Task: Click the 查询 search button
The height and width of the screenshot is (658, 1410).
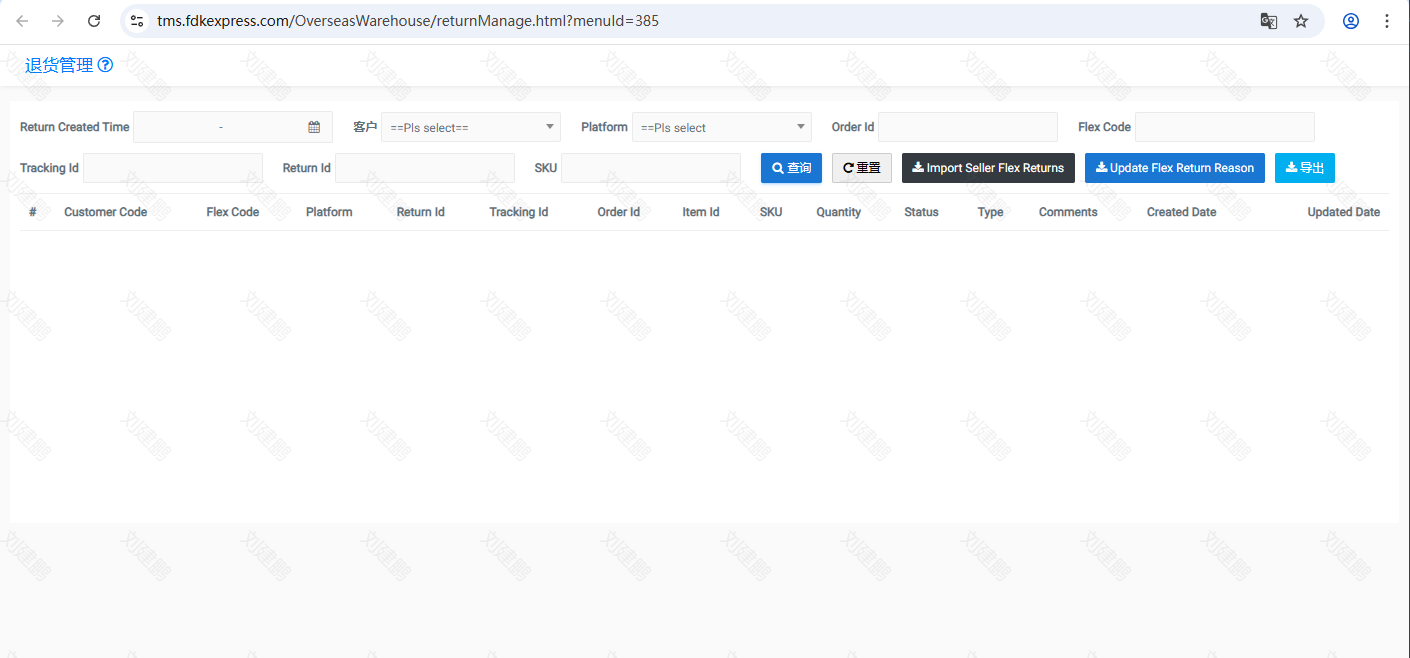Action: coord(791,168)
